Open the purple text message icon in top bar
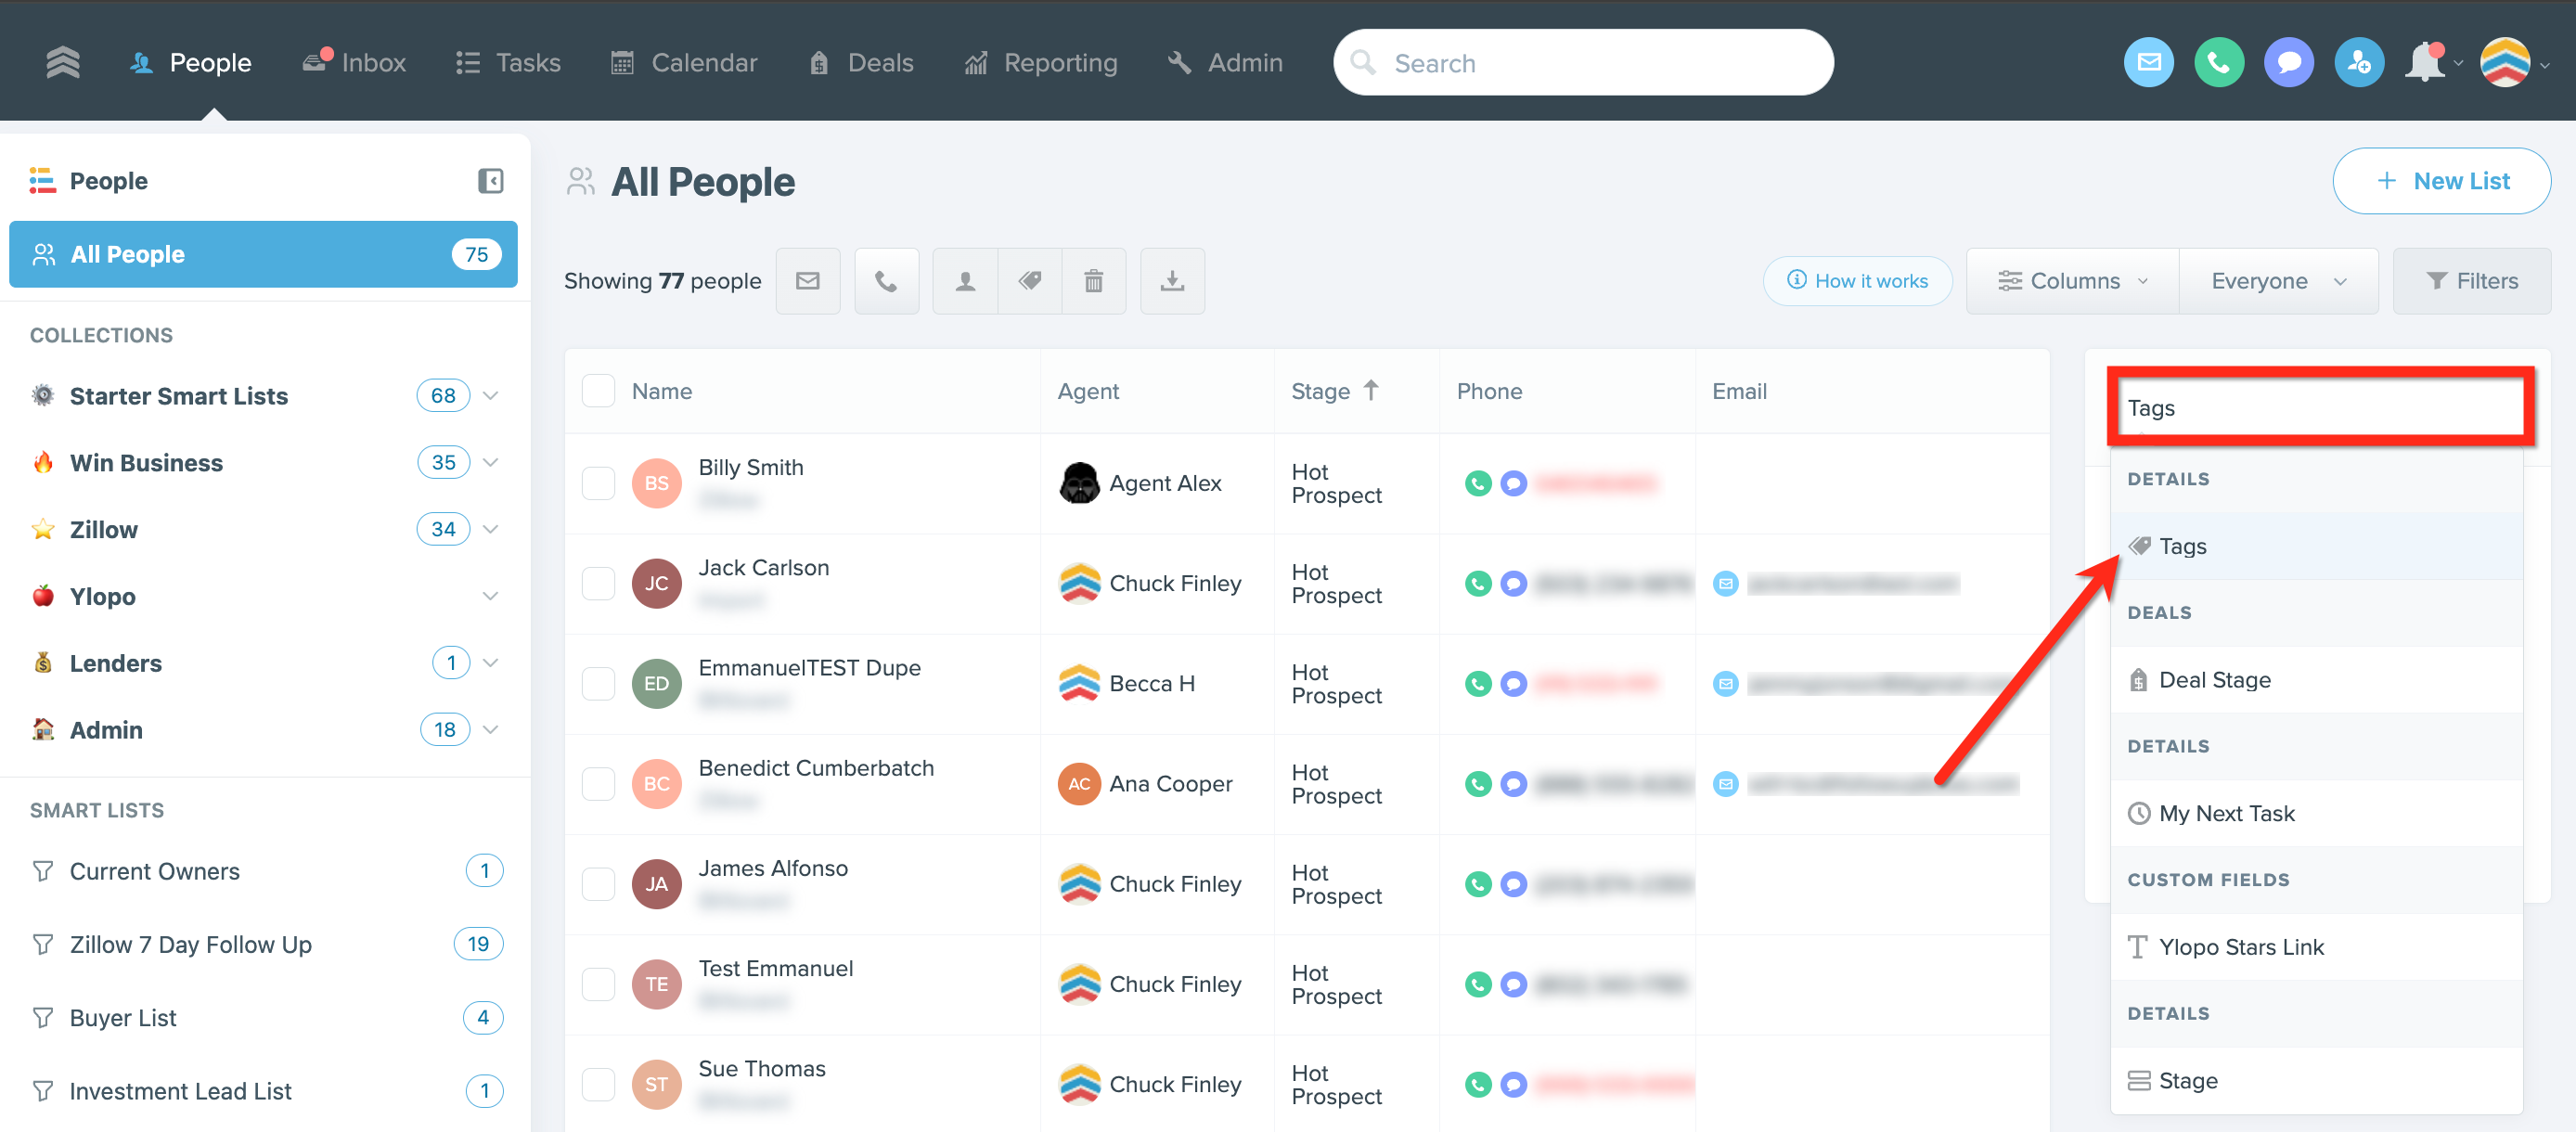2576x1132 pixels. click(x=2288, y=62)
